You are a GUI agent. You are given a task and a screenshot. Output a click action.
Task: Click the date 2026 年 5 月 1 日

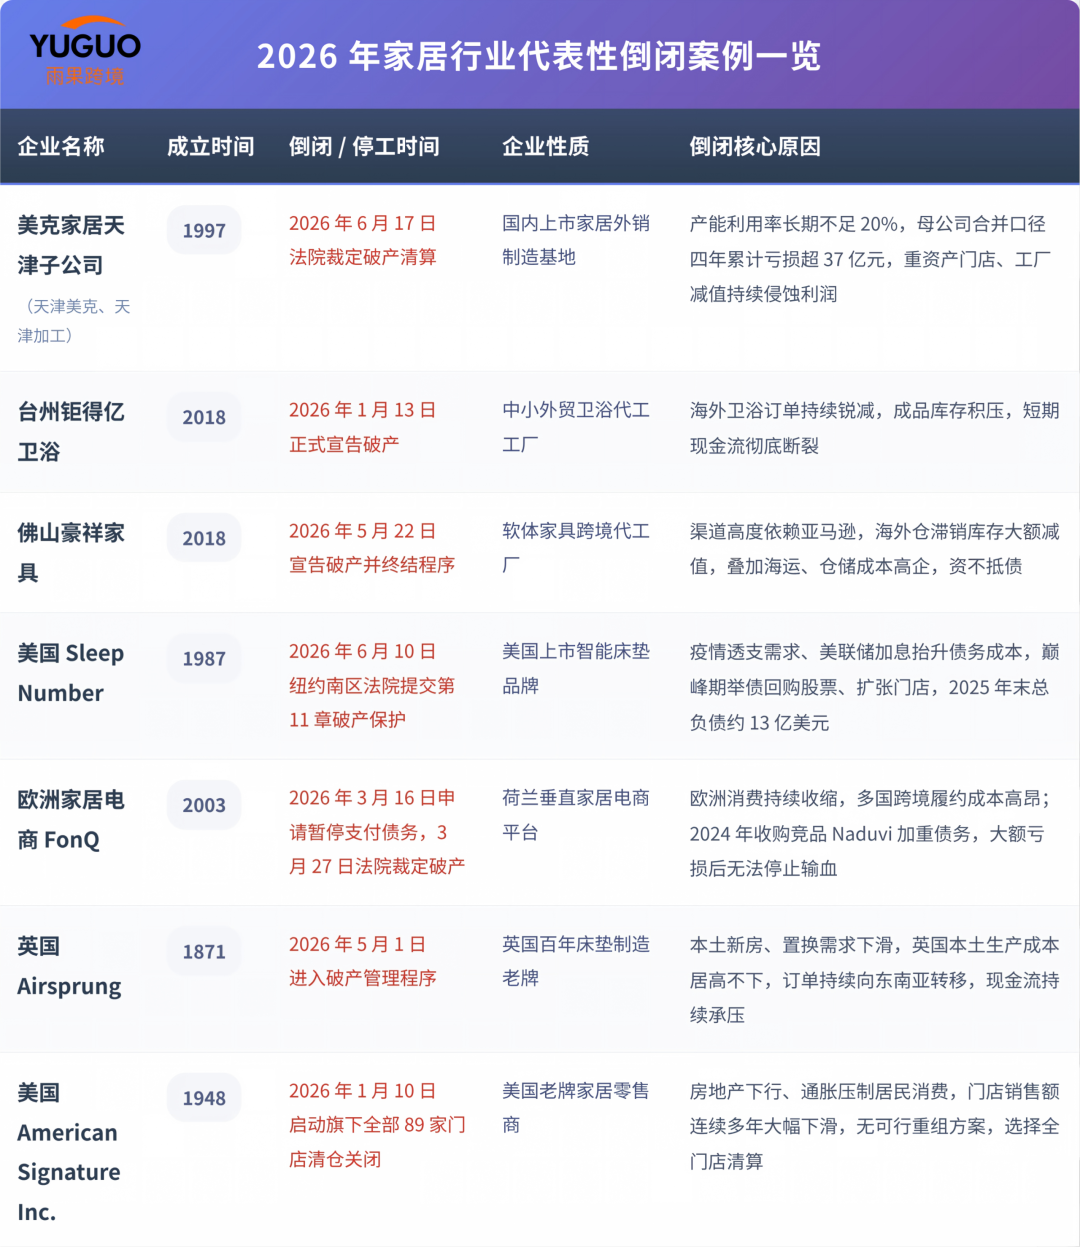coord(357,945)
